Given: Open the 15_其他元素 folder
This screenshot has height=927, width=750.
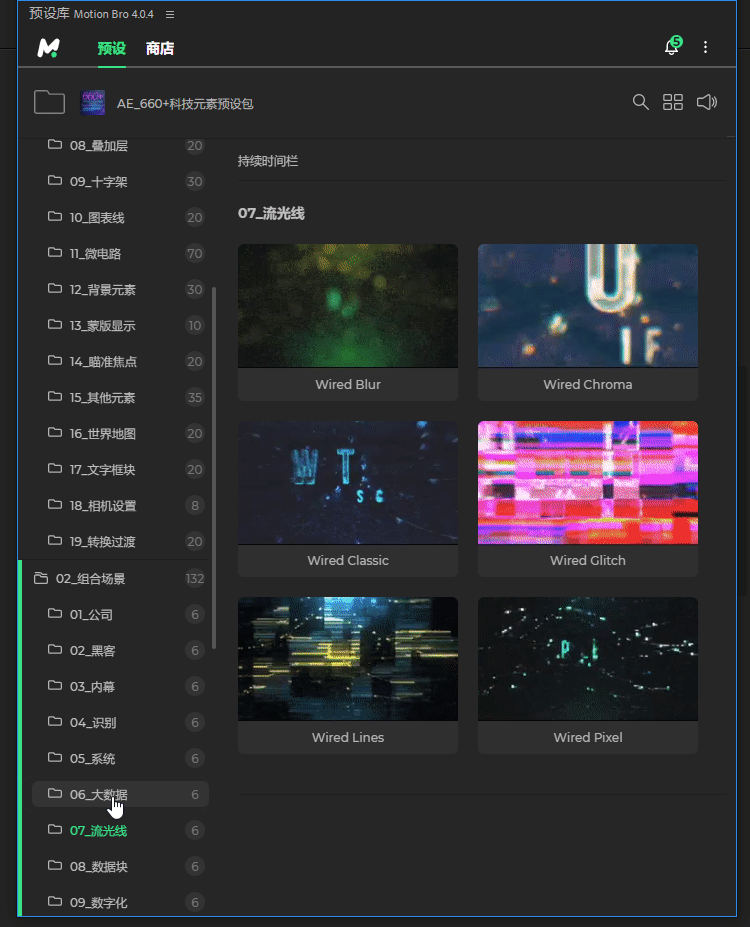Looking at the screenshot, I should (121, 398).
